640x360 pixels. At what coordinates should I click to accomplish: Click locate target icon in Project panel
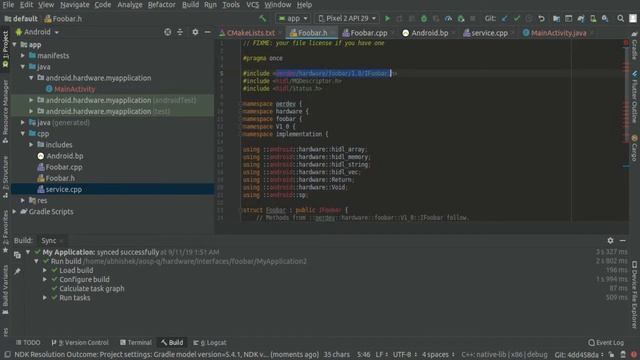167,32
